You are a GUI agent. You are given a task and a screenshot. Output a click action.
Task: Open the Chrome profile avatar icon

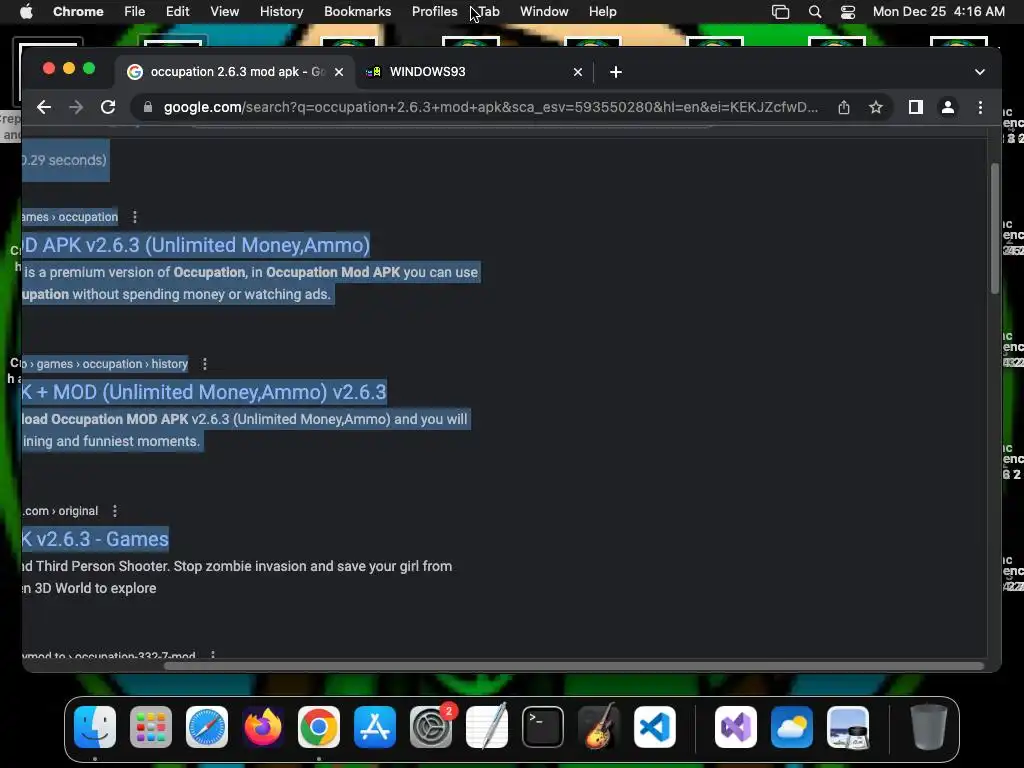point(948,107)
